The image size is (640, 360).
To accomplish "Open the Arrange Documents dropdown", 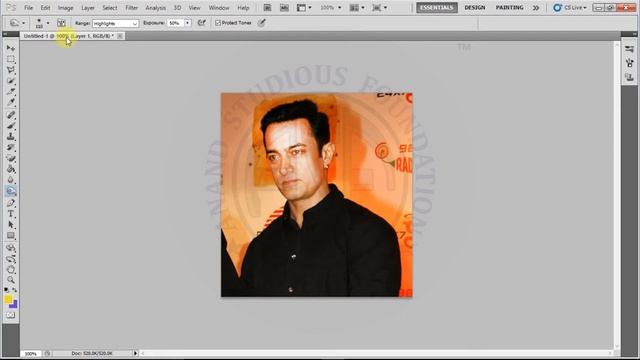I will [357, 7].
